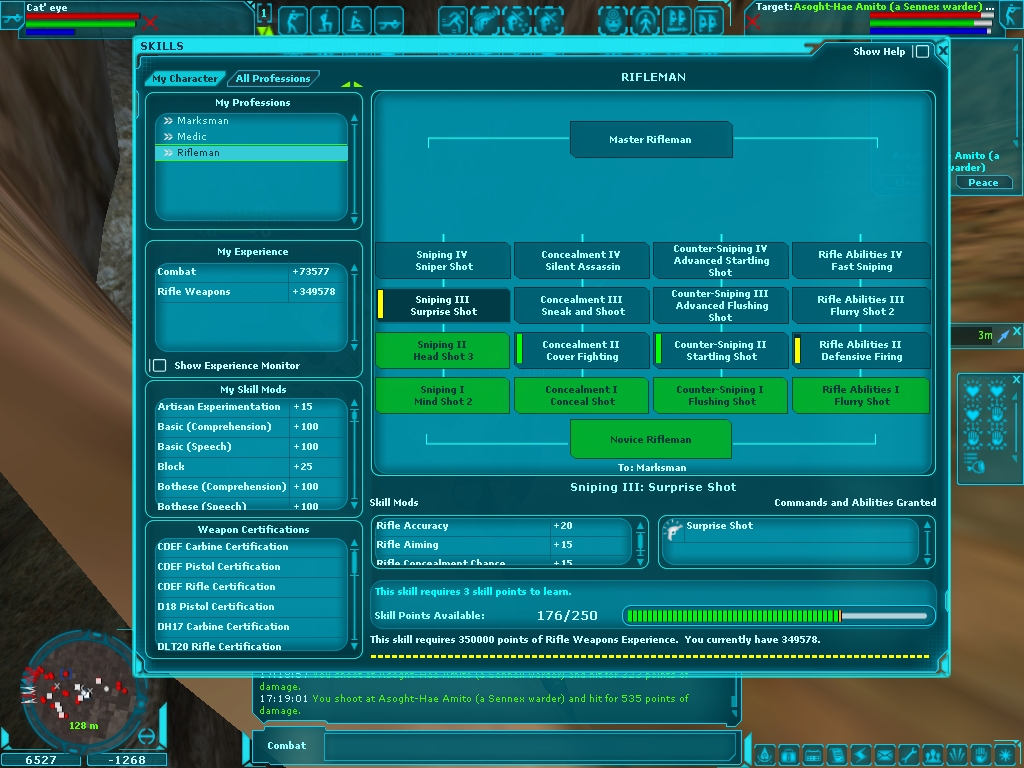Click the lightning bolt icon

point(860,754)
